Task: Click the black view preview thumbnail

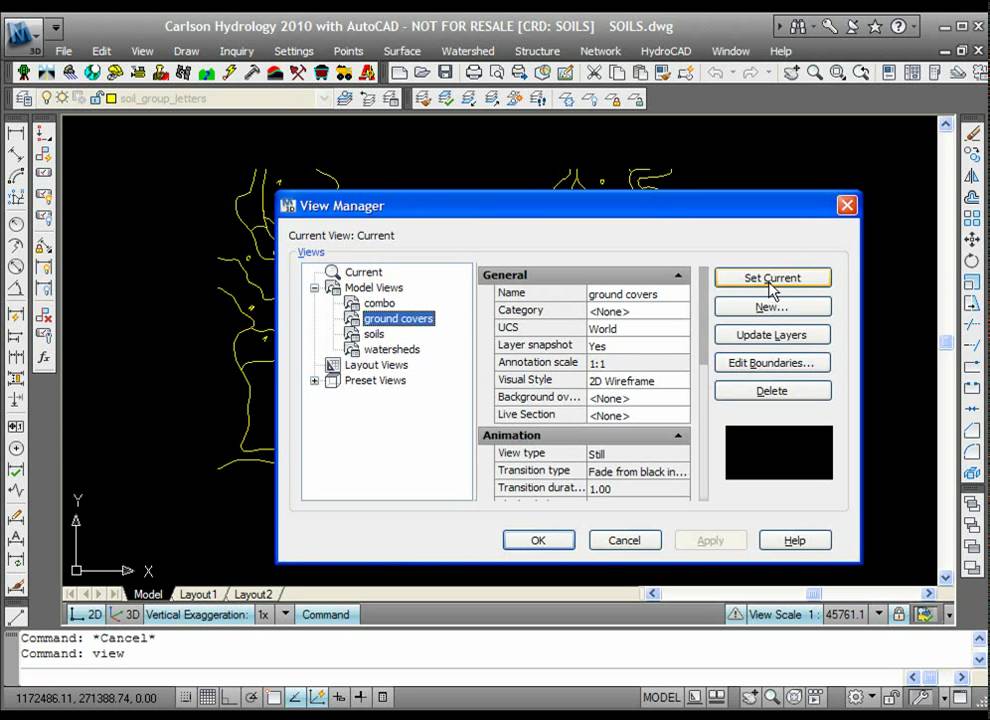Action: [x=778, y=452]
